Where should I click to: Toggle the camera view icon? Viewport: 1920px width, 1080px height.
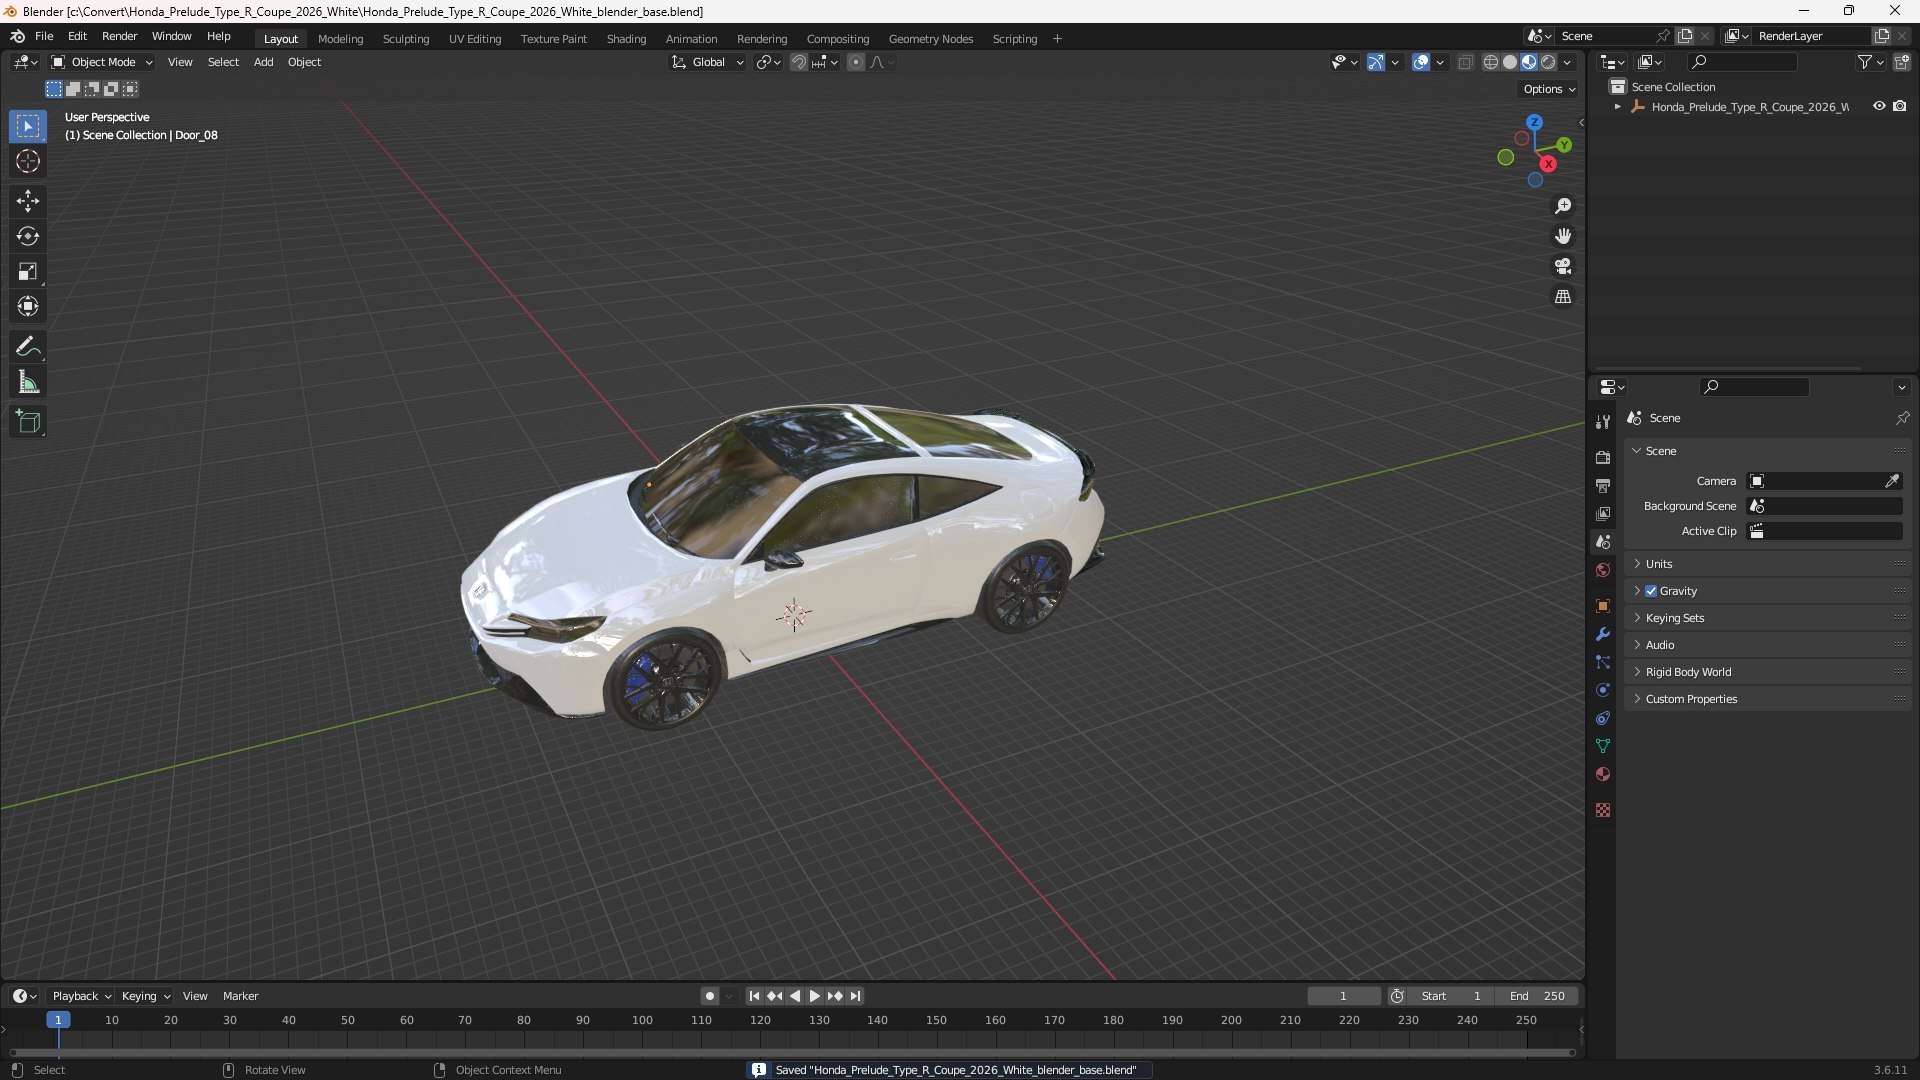pyautogui.click(x=1563, y=266)
